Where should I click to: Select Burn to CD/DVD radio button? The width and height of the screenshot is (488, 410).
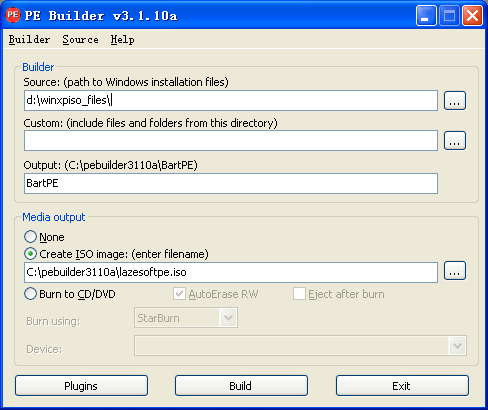pyautogui.click(x=30, y=294)
